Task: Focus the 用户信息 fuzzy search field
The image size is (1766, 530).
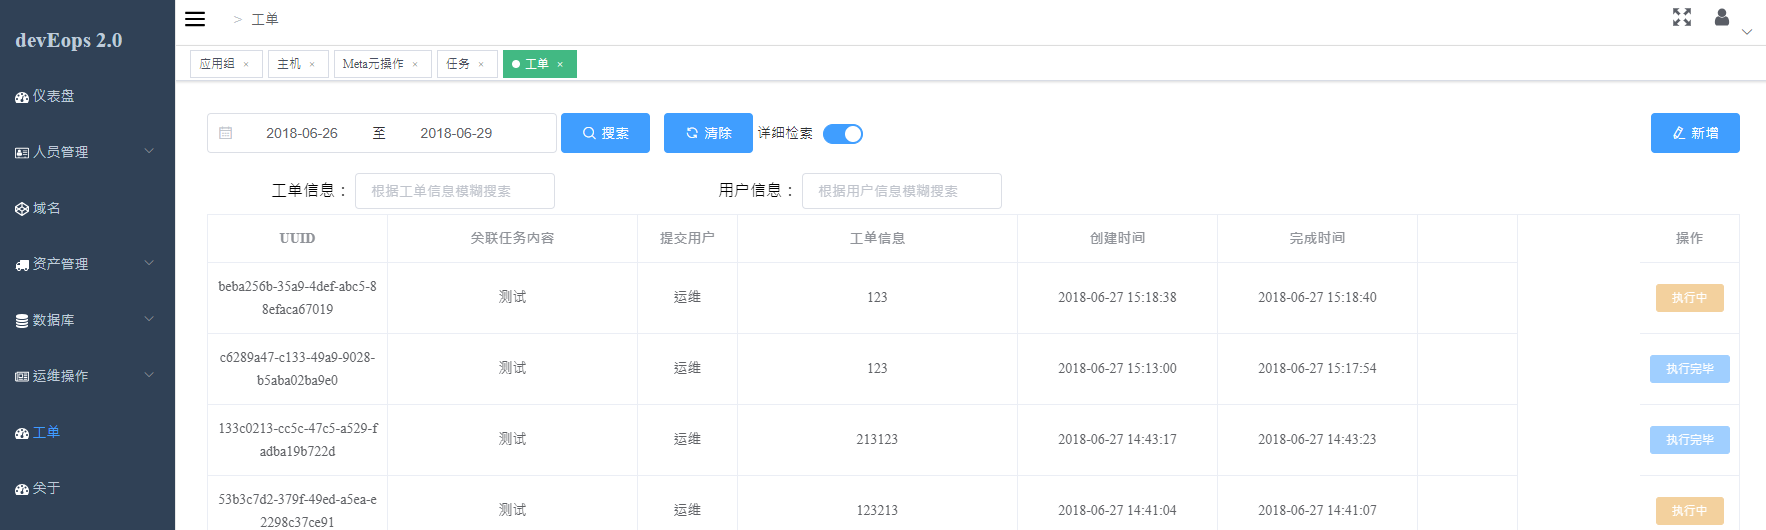Action: [x=902, y=191]
